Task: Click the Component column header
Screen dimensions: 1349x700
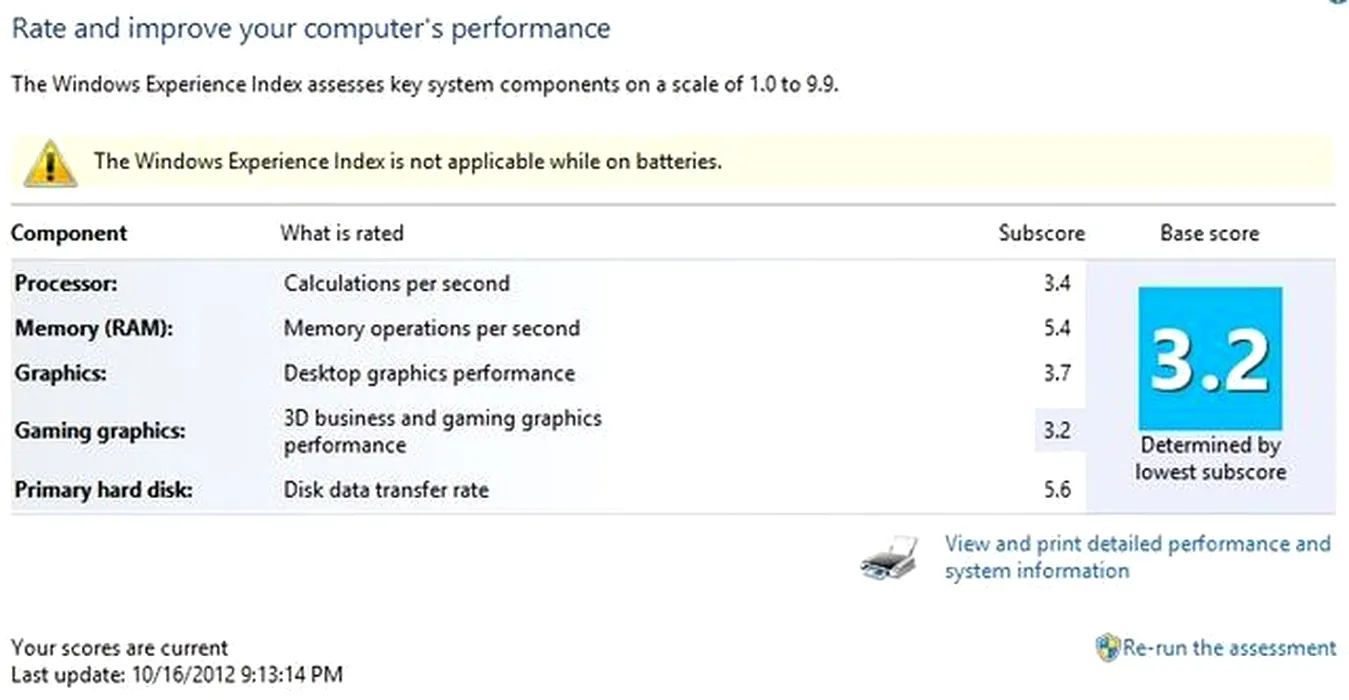Action: pos(69,233)
